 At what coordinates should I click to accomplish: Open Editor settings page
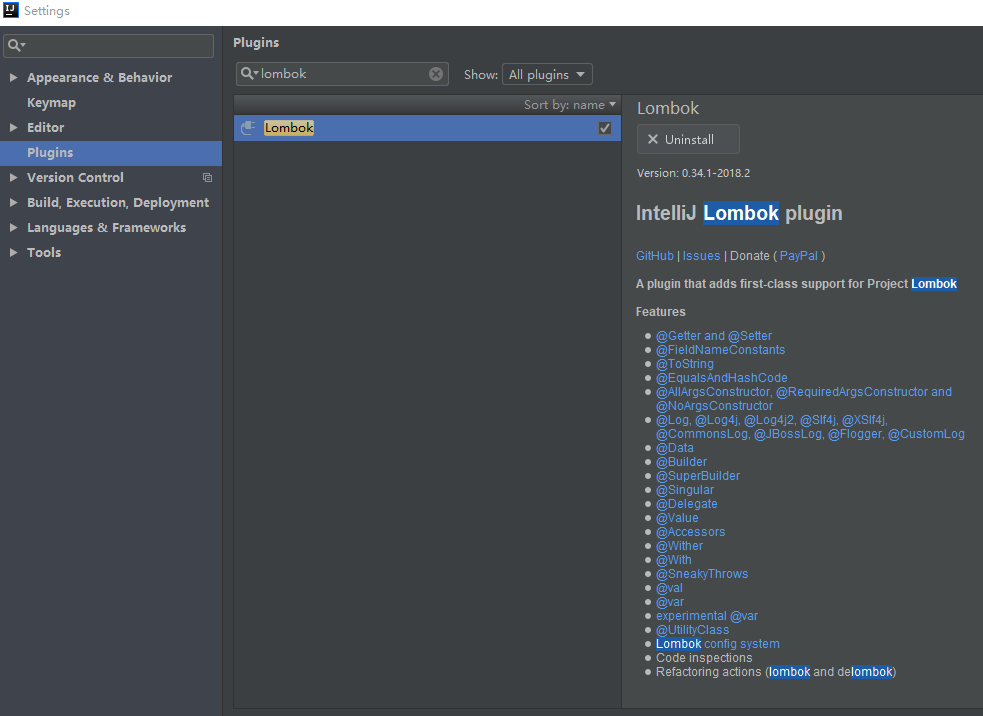click(46, 127)
